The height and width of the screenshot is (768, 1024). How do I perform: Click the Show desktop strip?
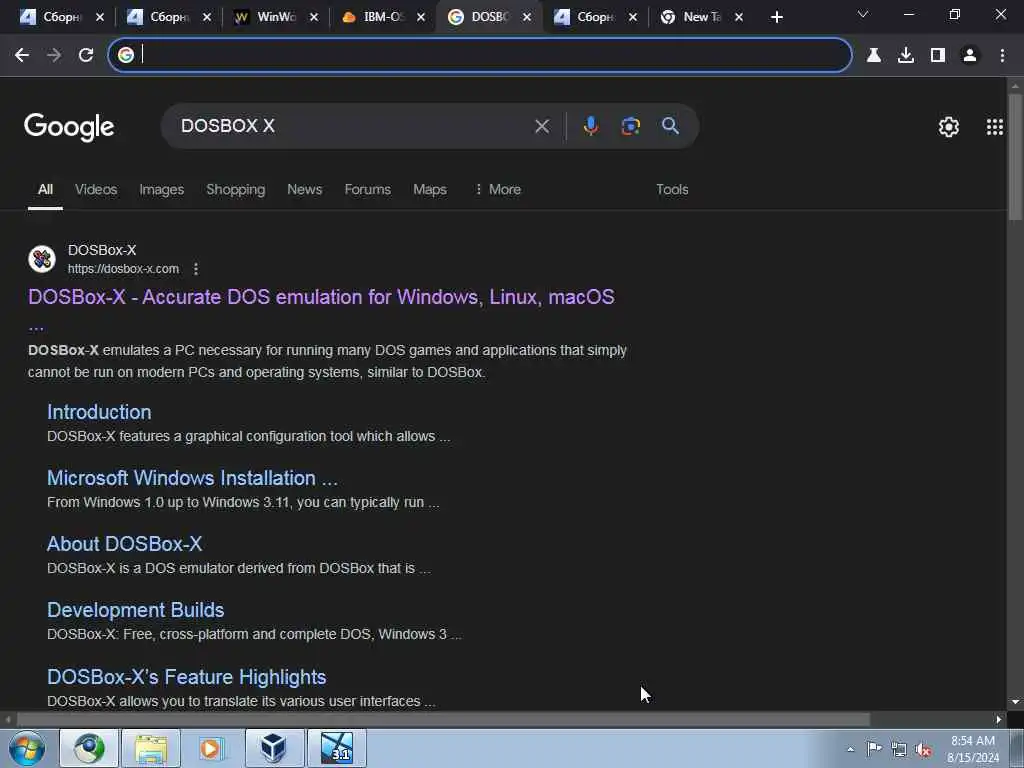pos(1017,748)
